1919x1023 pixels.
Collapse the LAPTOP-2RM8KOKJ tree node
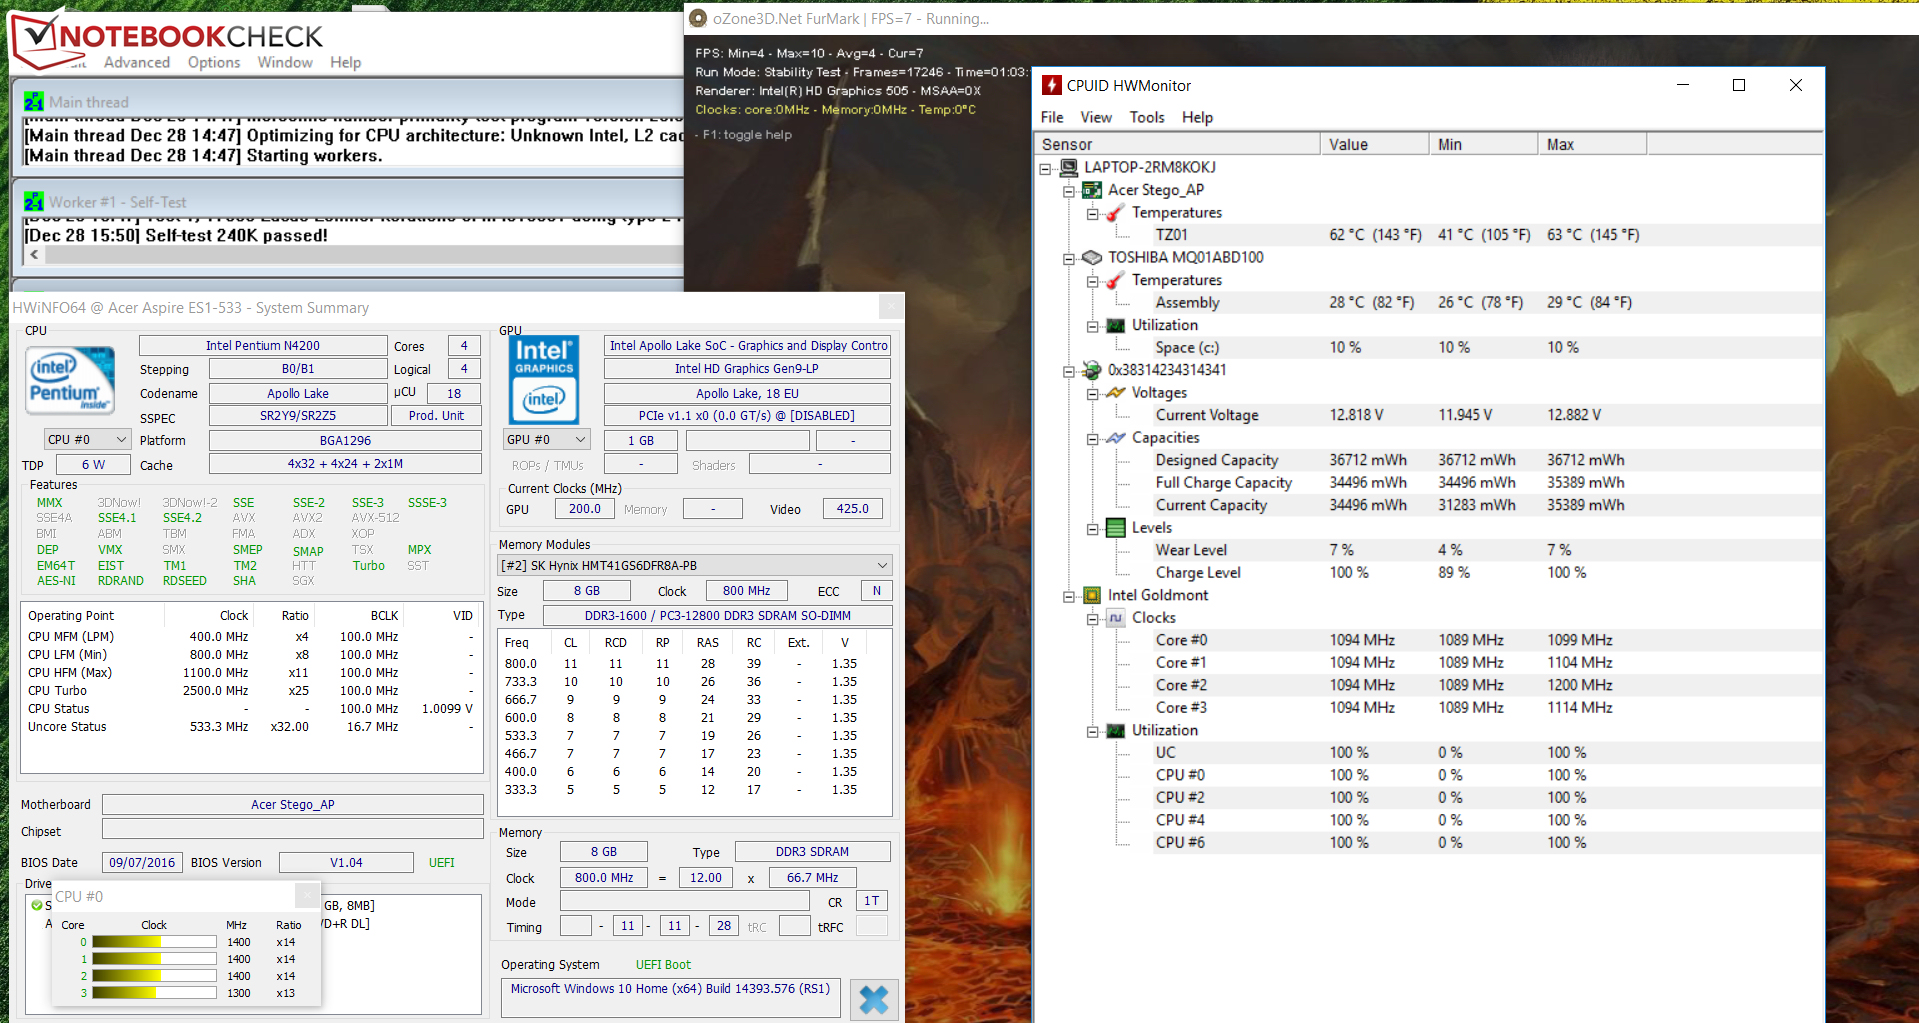tap(1046, 168)
